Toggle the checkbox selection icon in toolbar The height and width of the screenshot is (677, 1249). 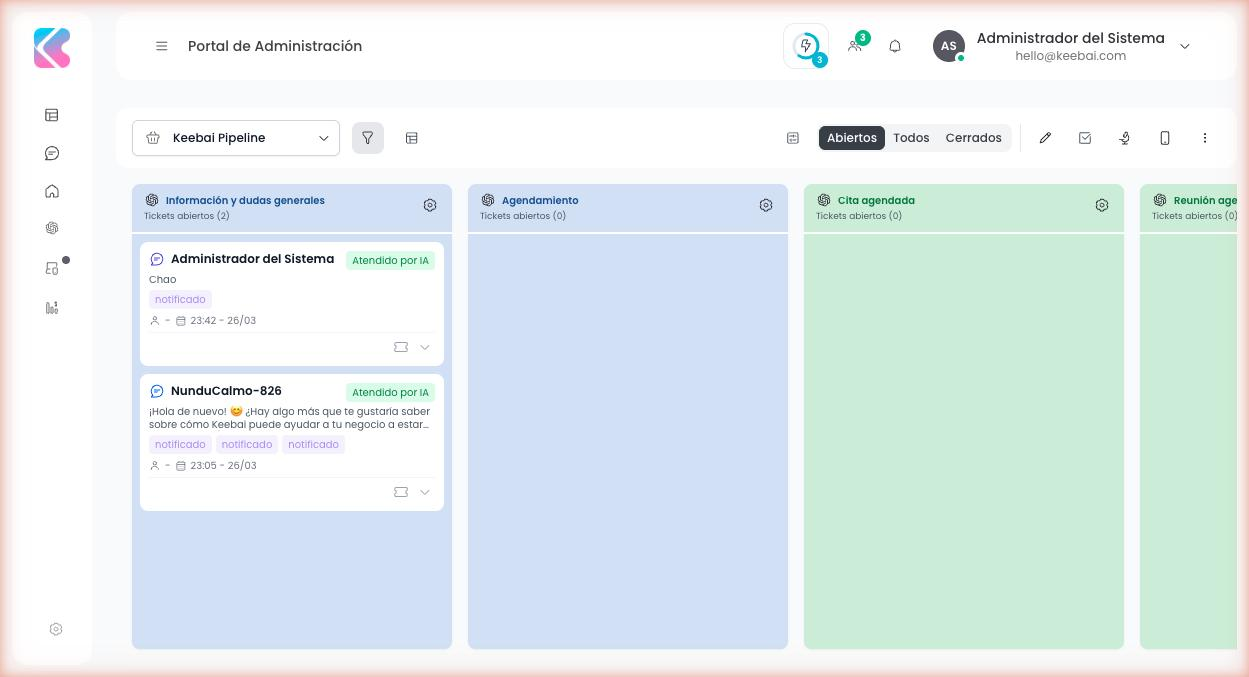point(1085,138)
